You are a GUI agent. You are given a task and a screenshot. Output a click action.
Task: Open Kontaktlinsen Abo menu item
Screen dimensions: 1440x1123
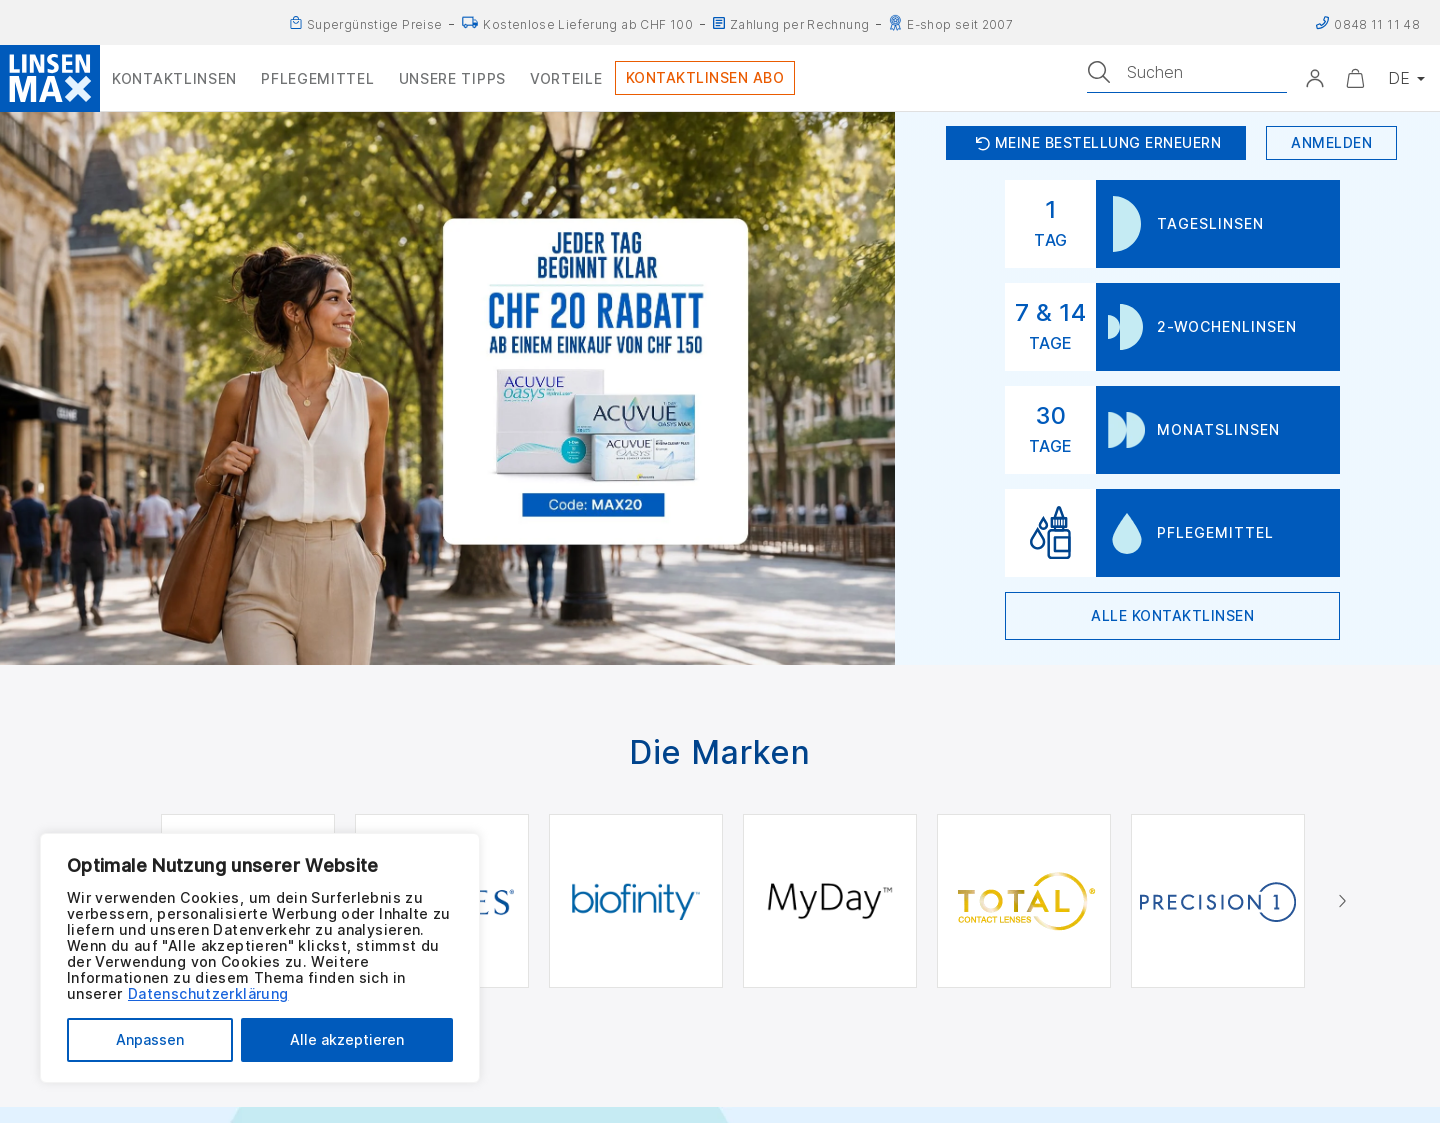tap(705, 78)
